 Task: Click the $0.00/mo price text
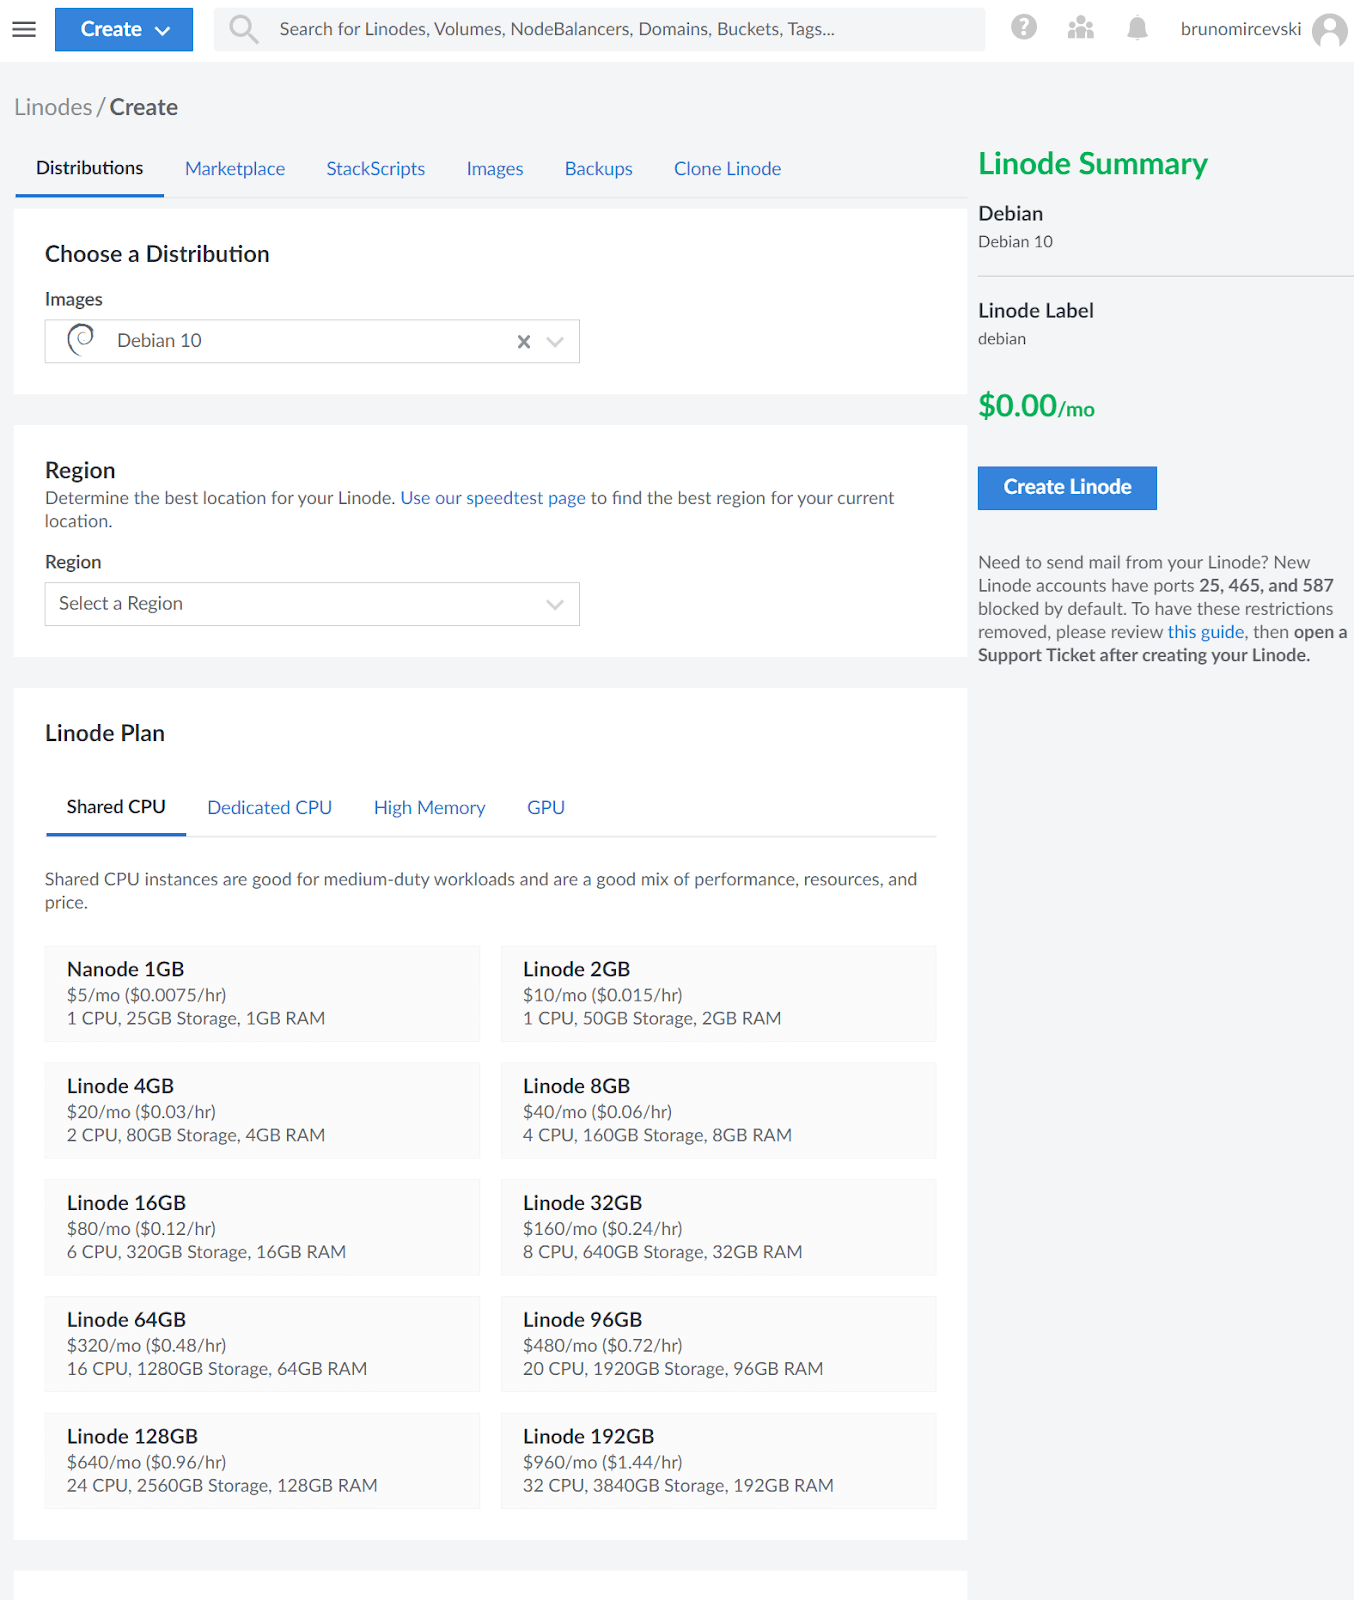click(1036, 406)
